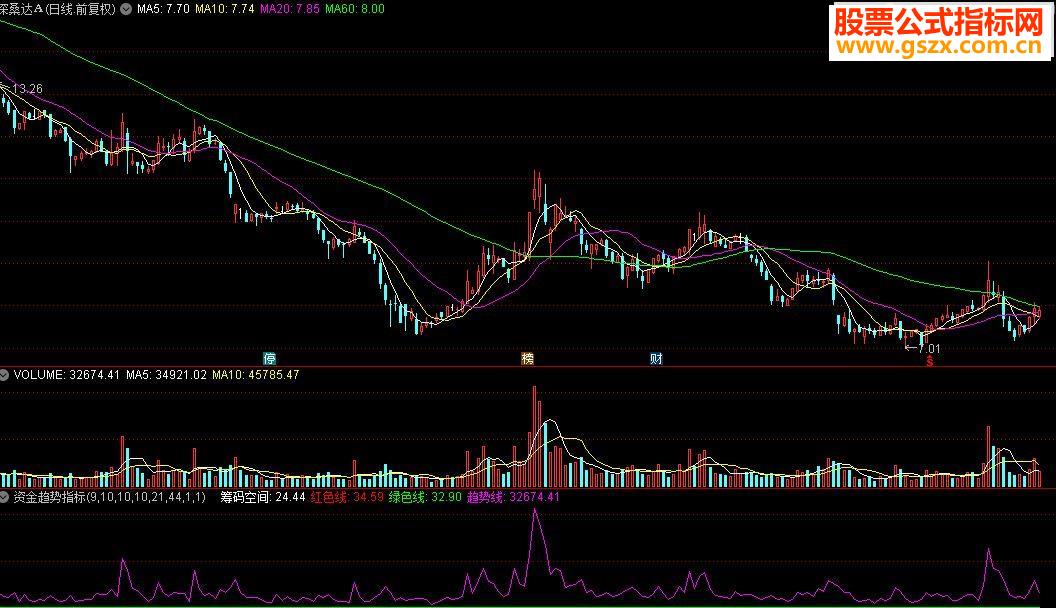Click the green MA60: 8.00 label

pos(354,9)
